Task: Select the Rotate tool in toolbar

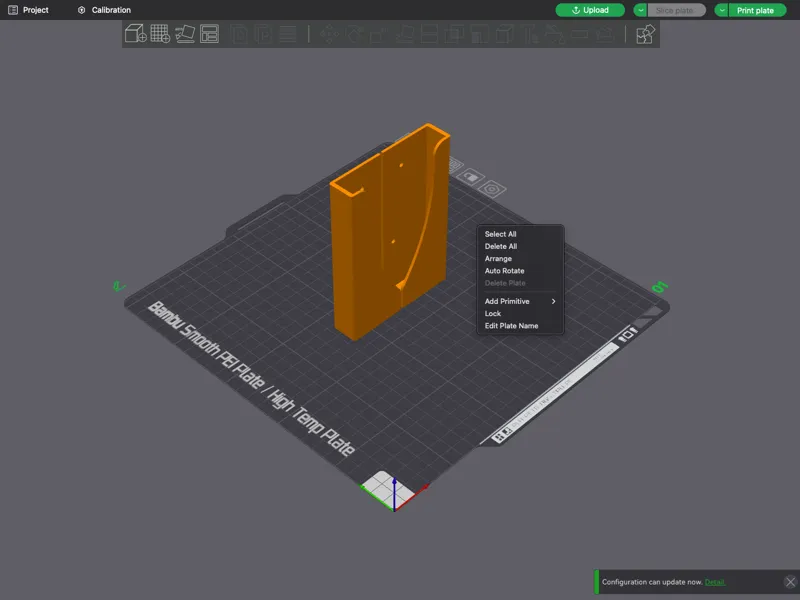Action: [x=354, y=34]
